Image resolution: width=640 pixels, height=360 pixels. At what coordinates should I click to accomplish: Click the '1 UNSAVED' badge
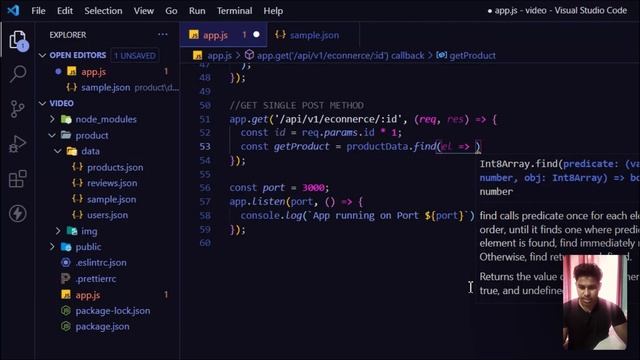pos(135,56)
